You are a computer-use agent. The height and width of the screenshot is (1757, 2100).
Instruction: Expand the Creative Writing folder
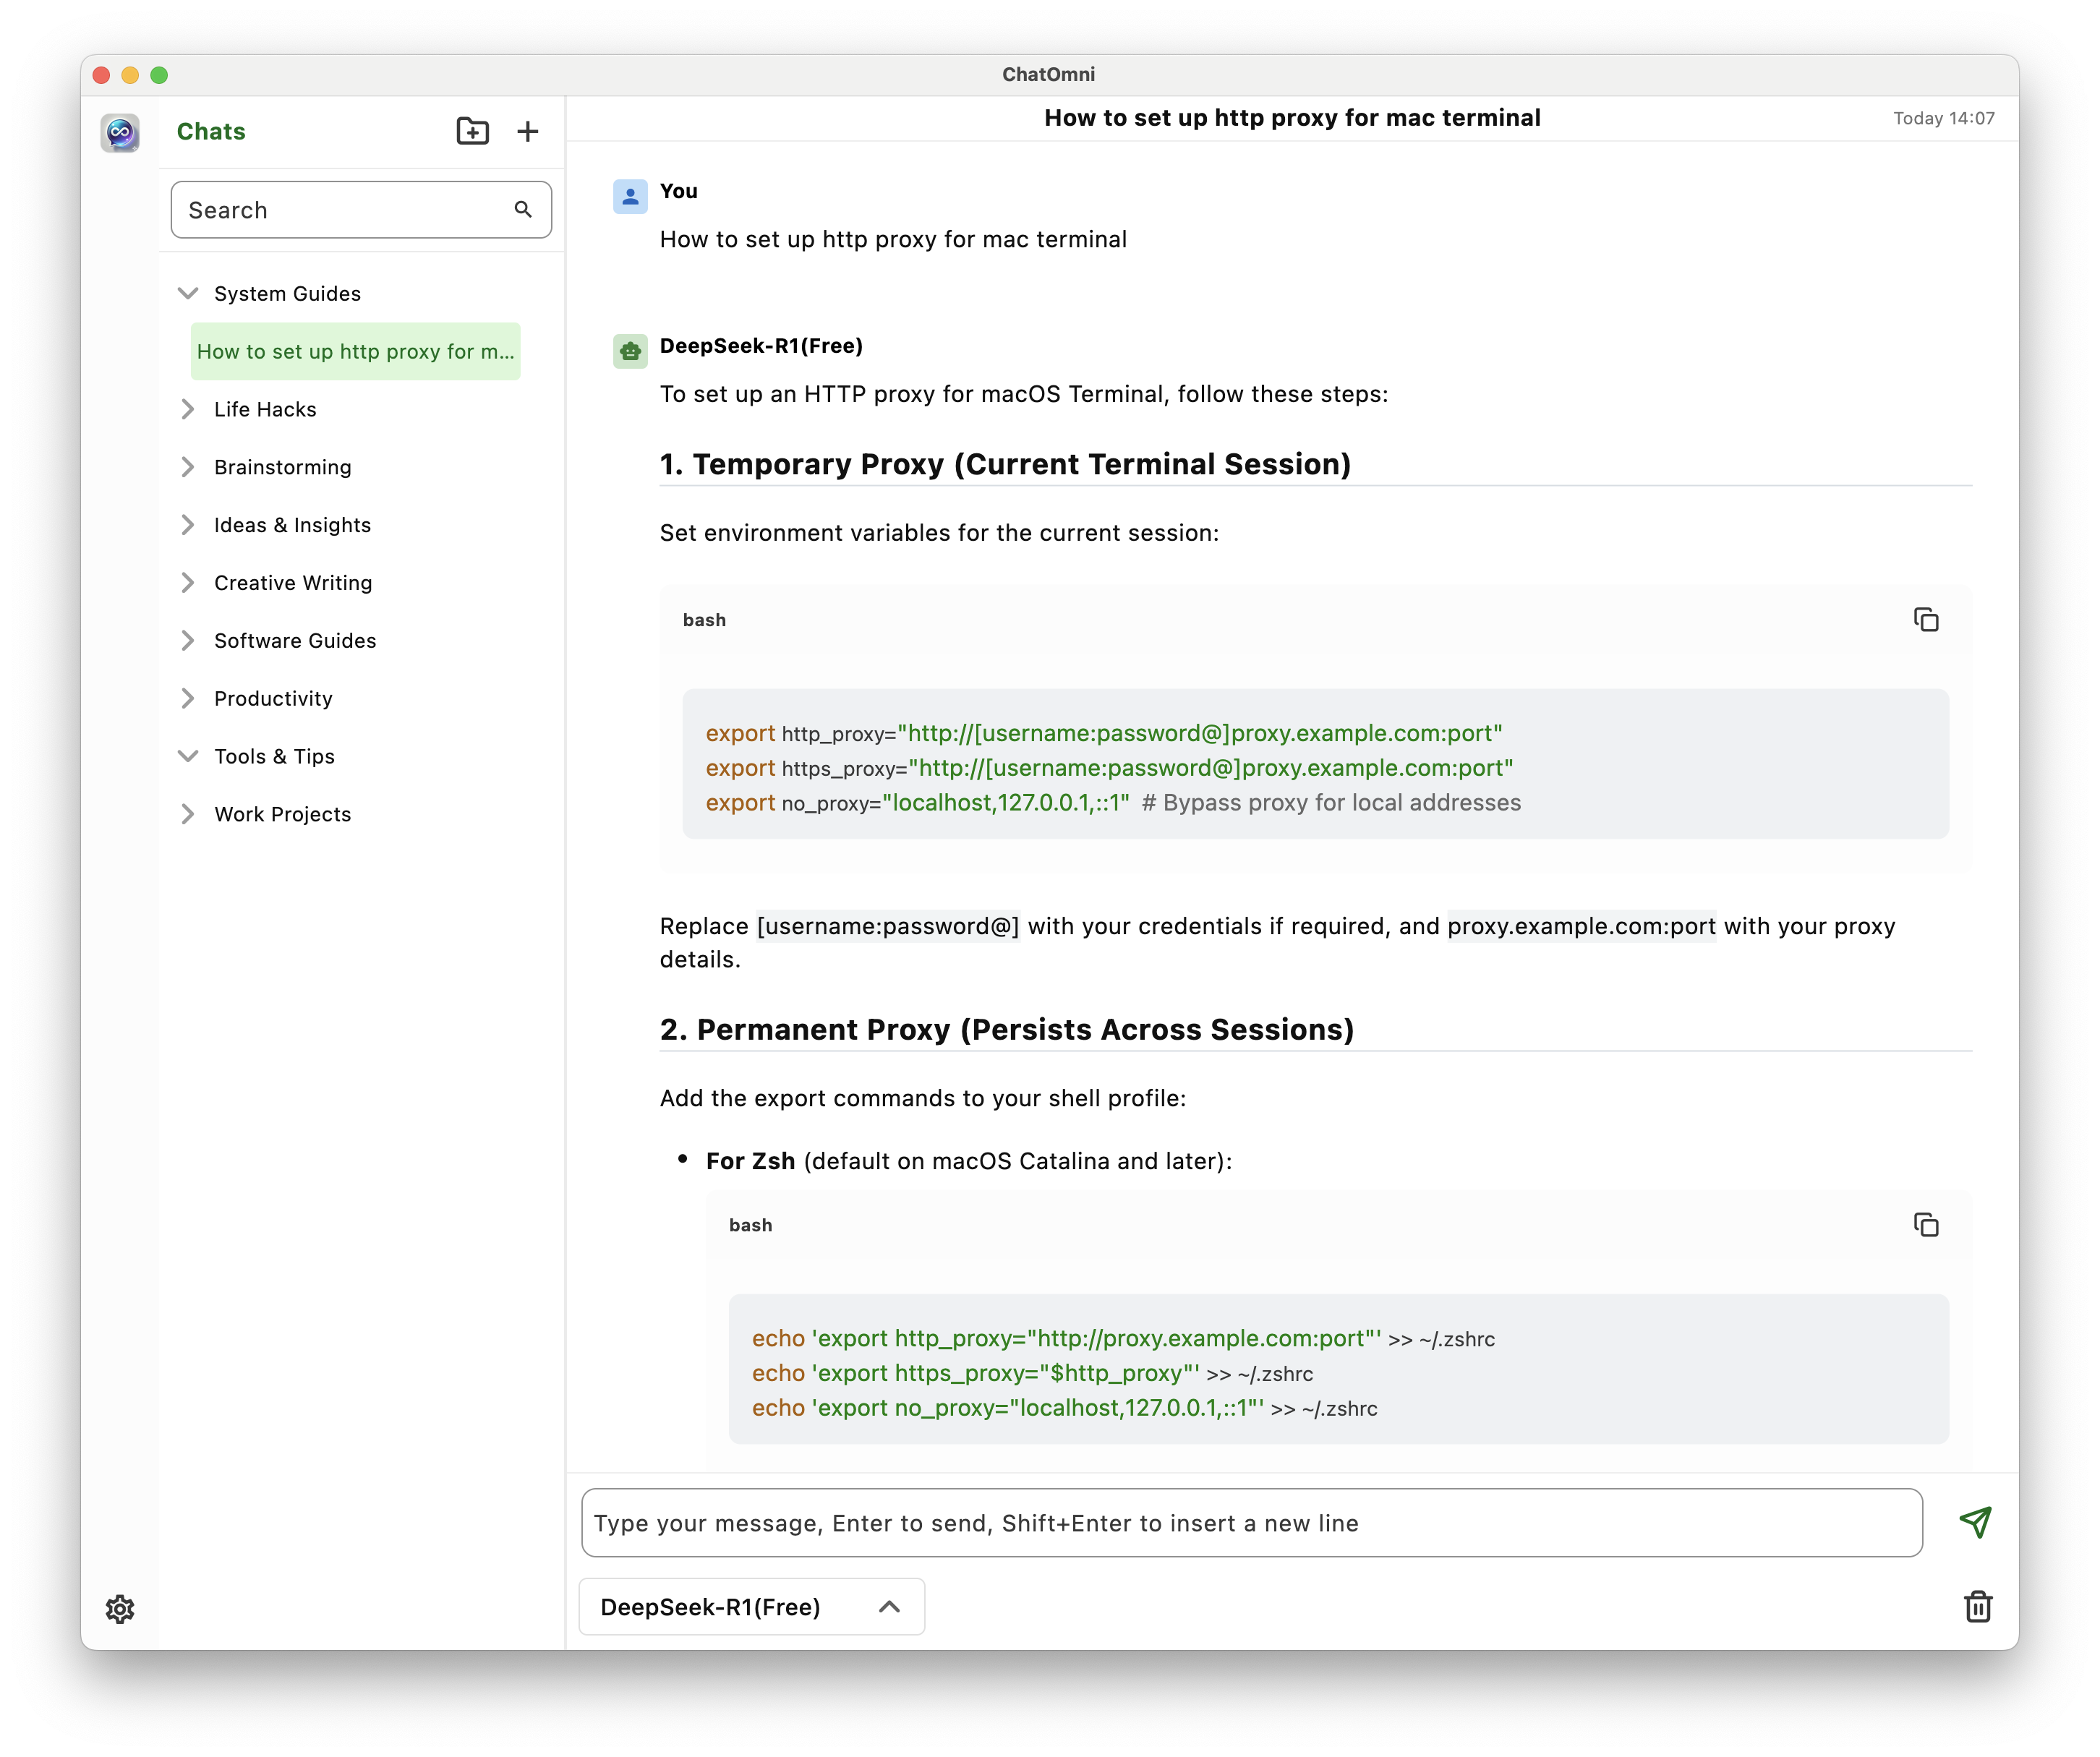pyautogui.click(x=188, y=583)
